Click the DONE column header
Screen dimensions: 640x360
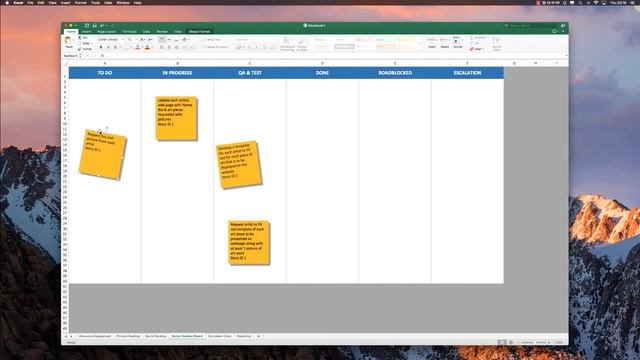point(322,73)
